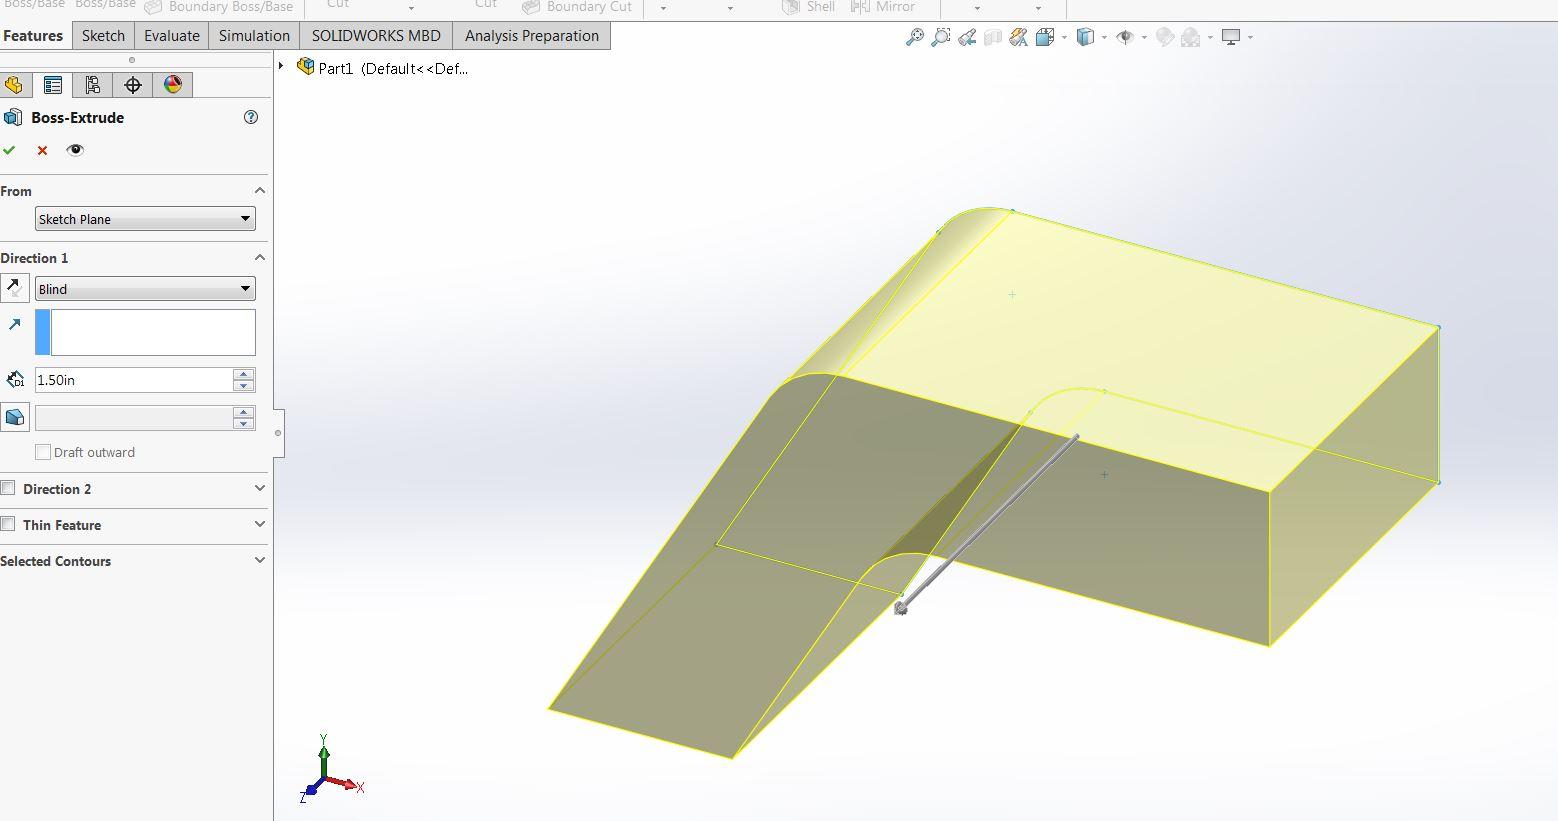The width and height of the screenshot is (1558, 821).
Task: Select the Zoom to Area tool
Action: 940,38
